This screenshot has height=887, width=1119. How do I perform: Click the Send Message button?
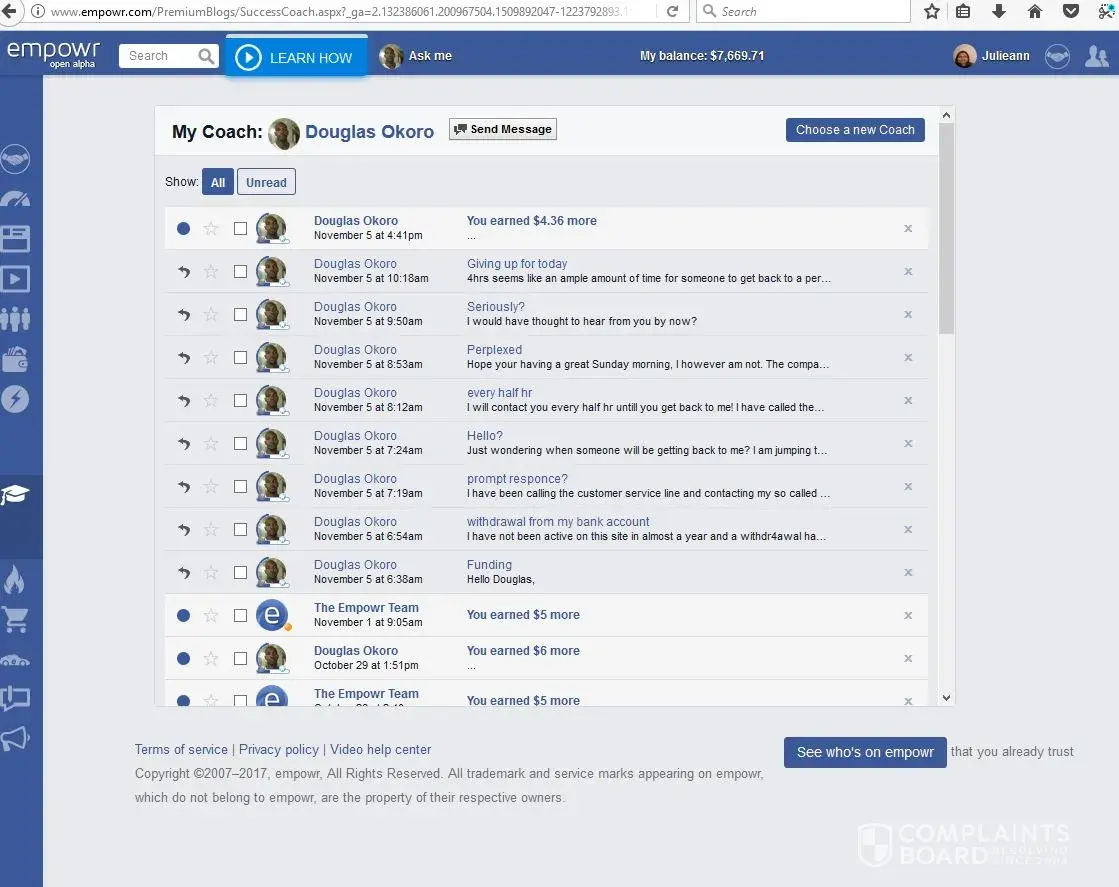pyautogui.click(x=503, y=129)
